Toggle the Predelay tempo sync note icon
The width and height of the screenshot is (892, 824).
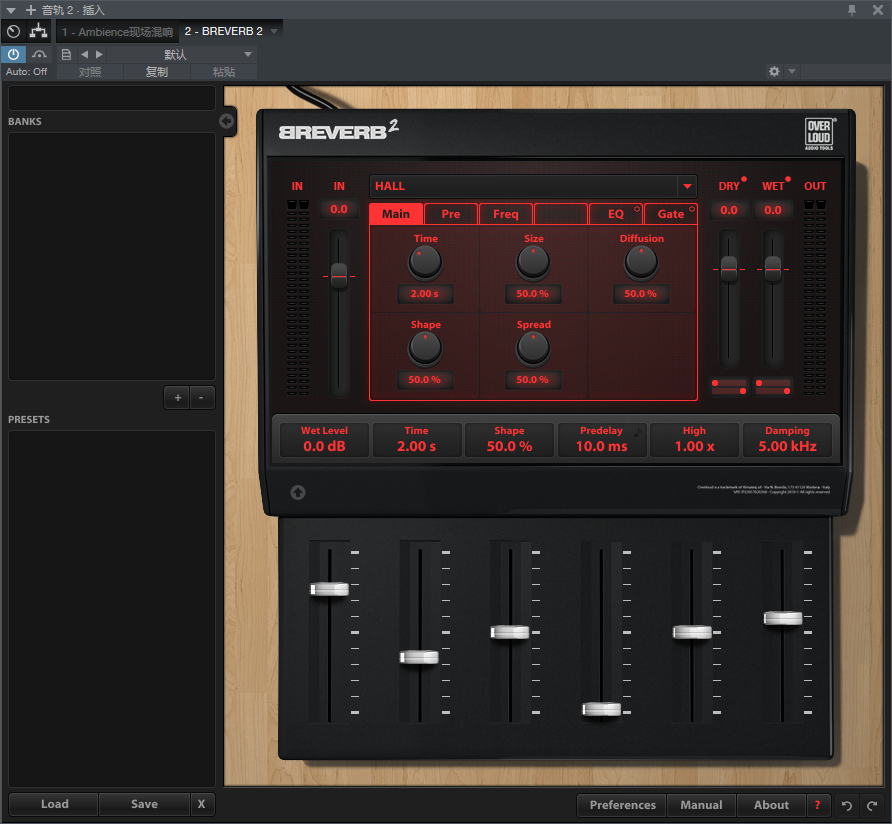click(638, 431)
